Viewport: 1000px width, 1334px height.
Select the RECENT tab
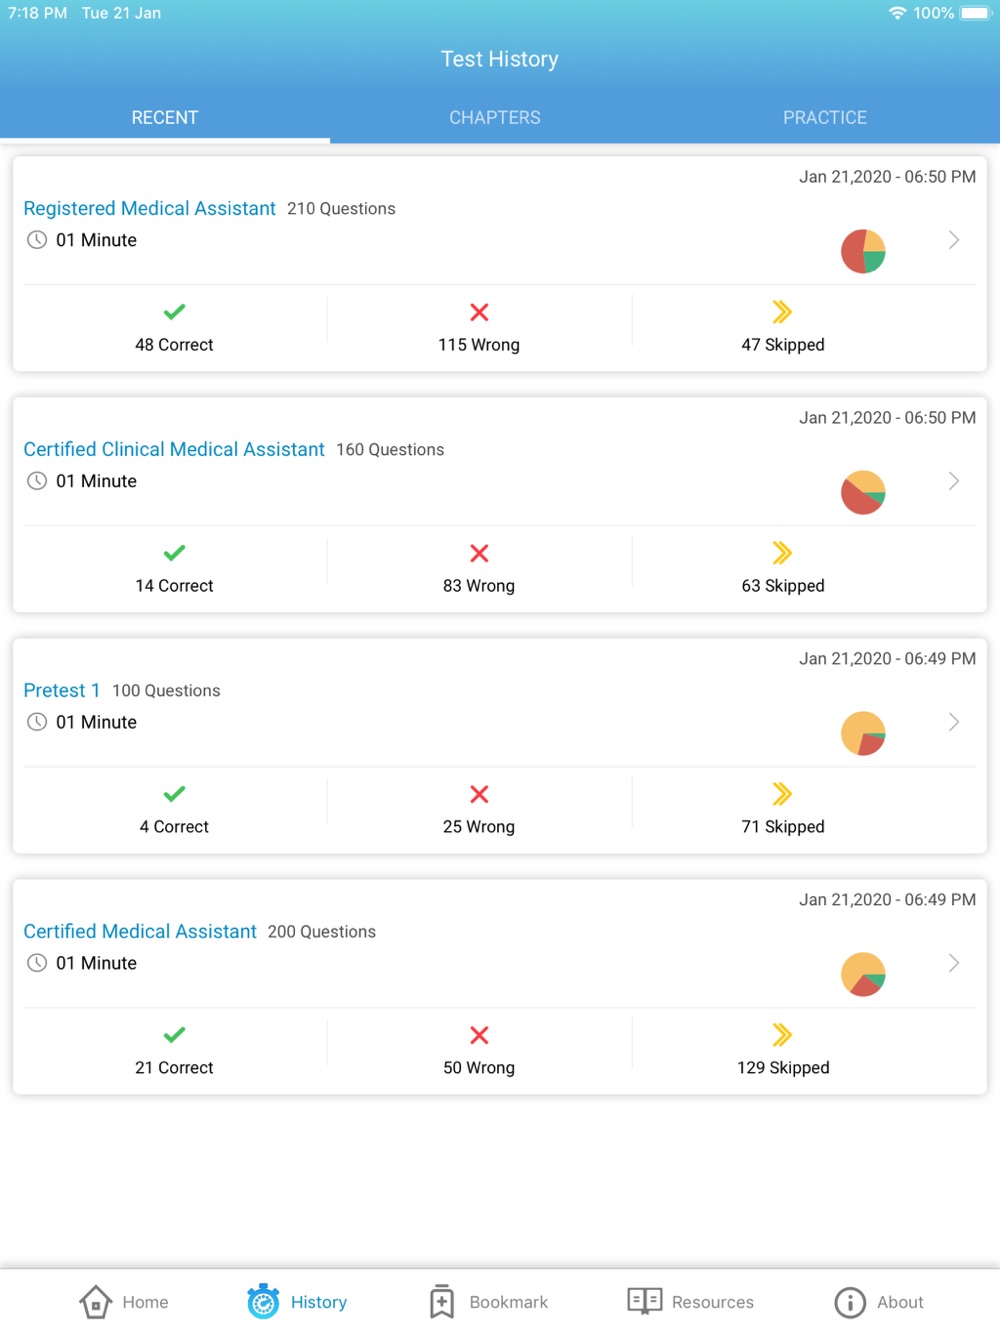point(165,117)
